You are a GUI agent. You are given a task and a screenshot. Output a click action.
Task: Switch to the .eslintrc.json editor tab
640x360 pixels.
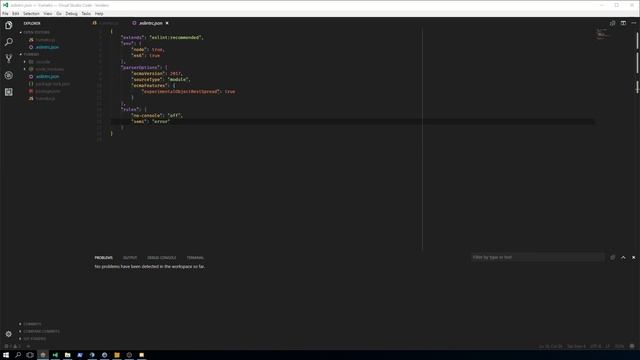pyautogui.click(x=150, y=23)
